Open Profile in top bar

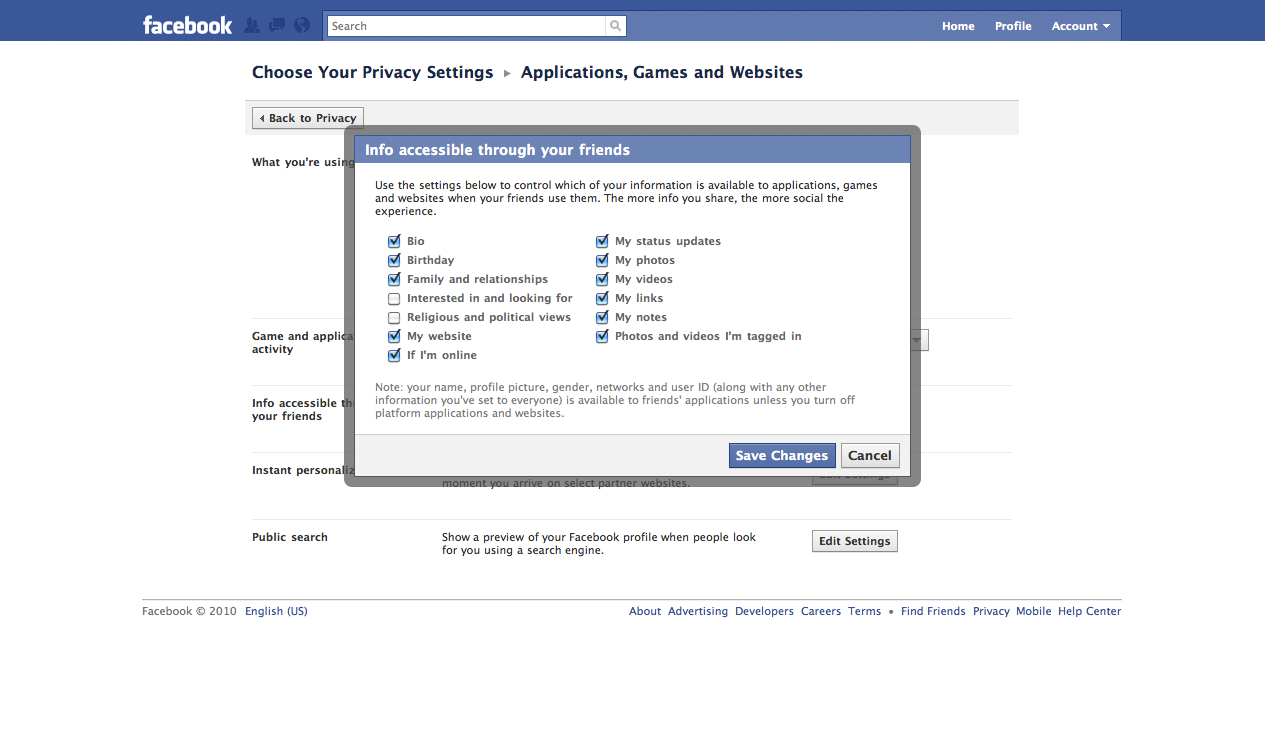pos(1013,26)
